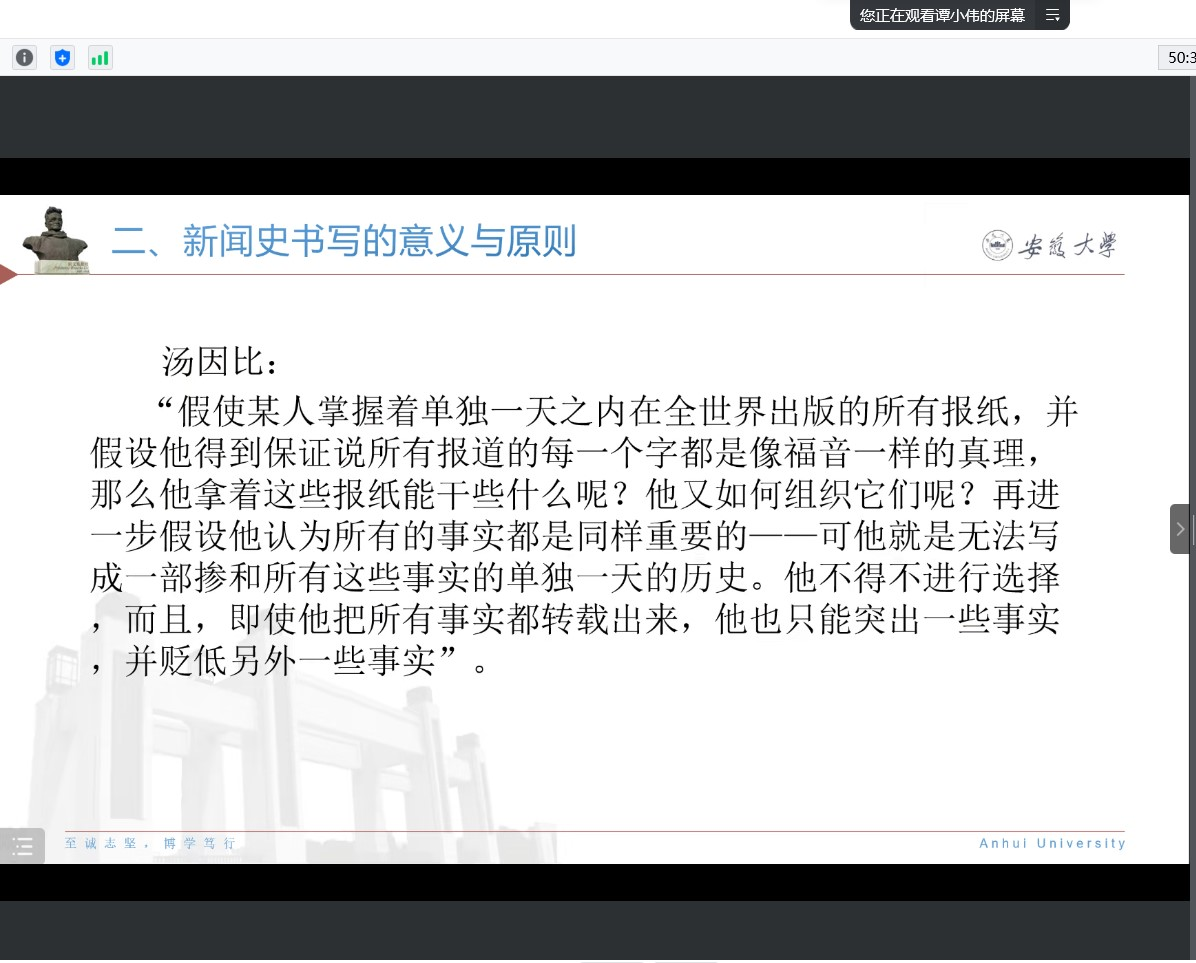Click the red triangle marker beside the title

click(8, 275)
